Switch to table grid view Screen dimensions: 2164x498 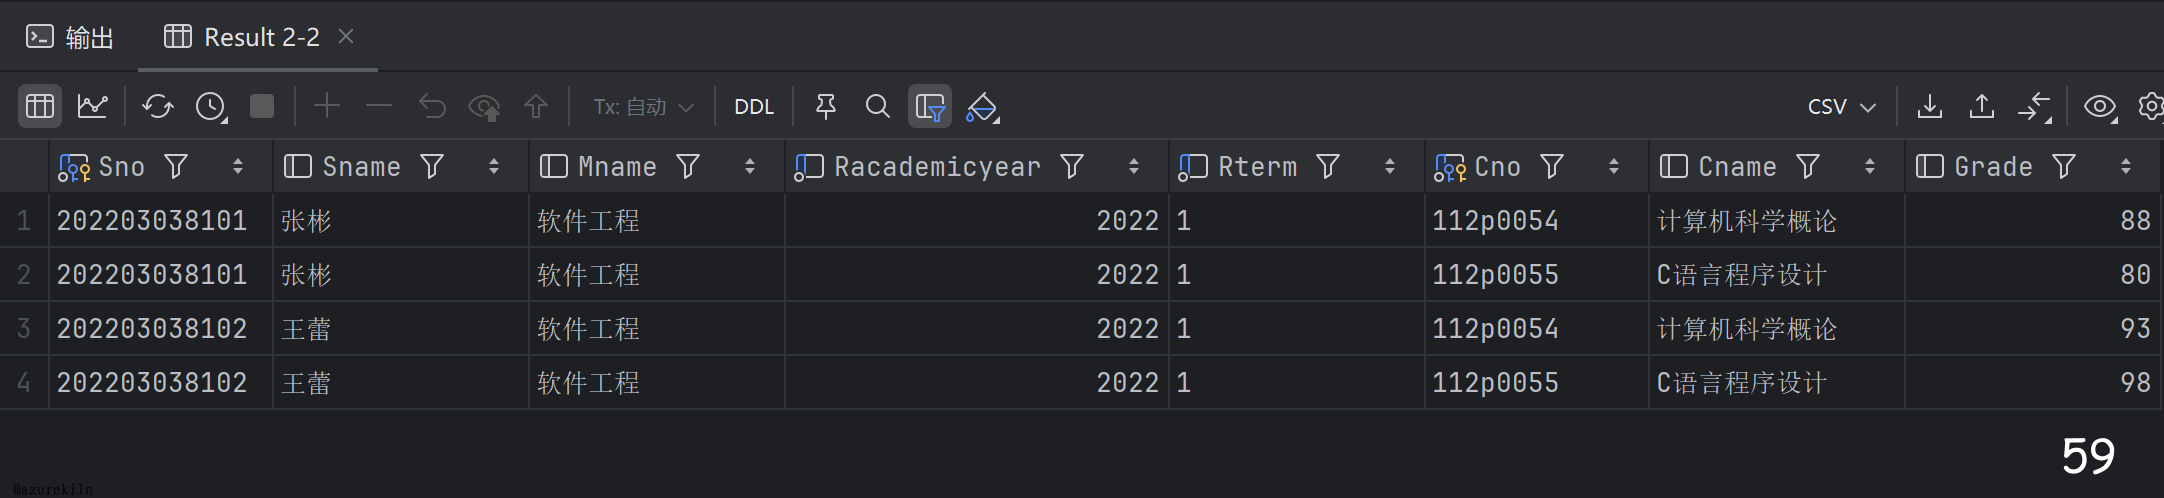point(40,106)
